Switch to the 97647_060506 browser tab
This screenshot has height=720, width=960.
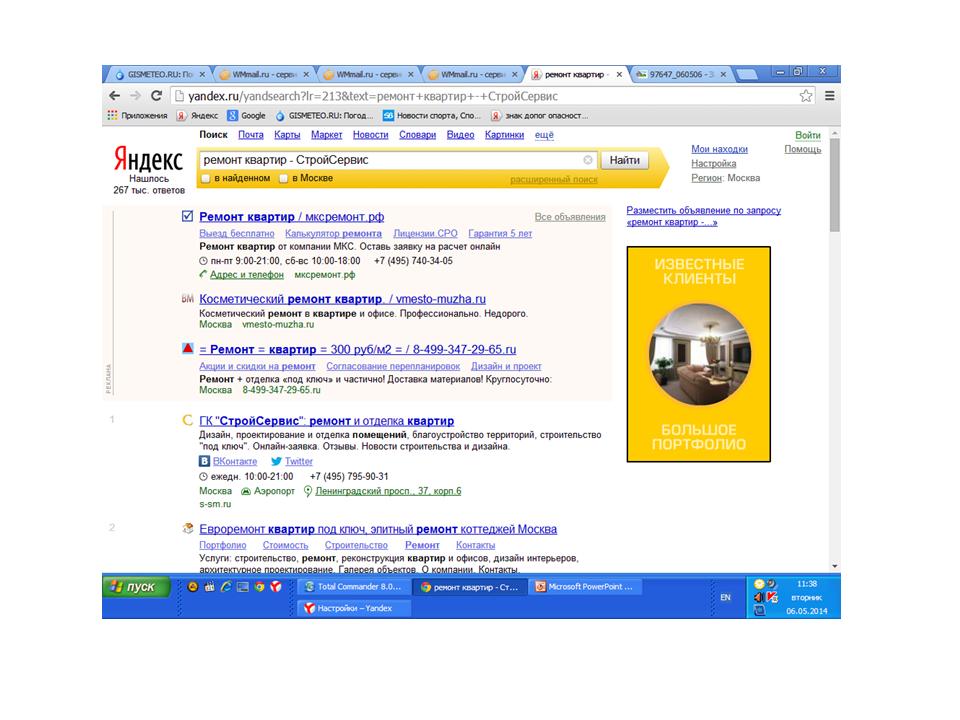coord(681,74)
